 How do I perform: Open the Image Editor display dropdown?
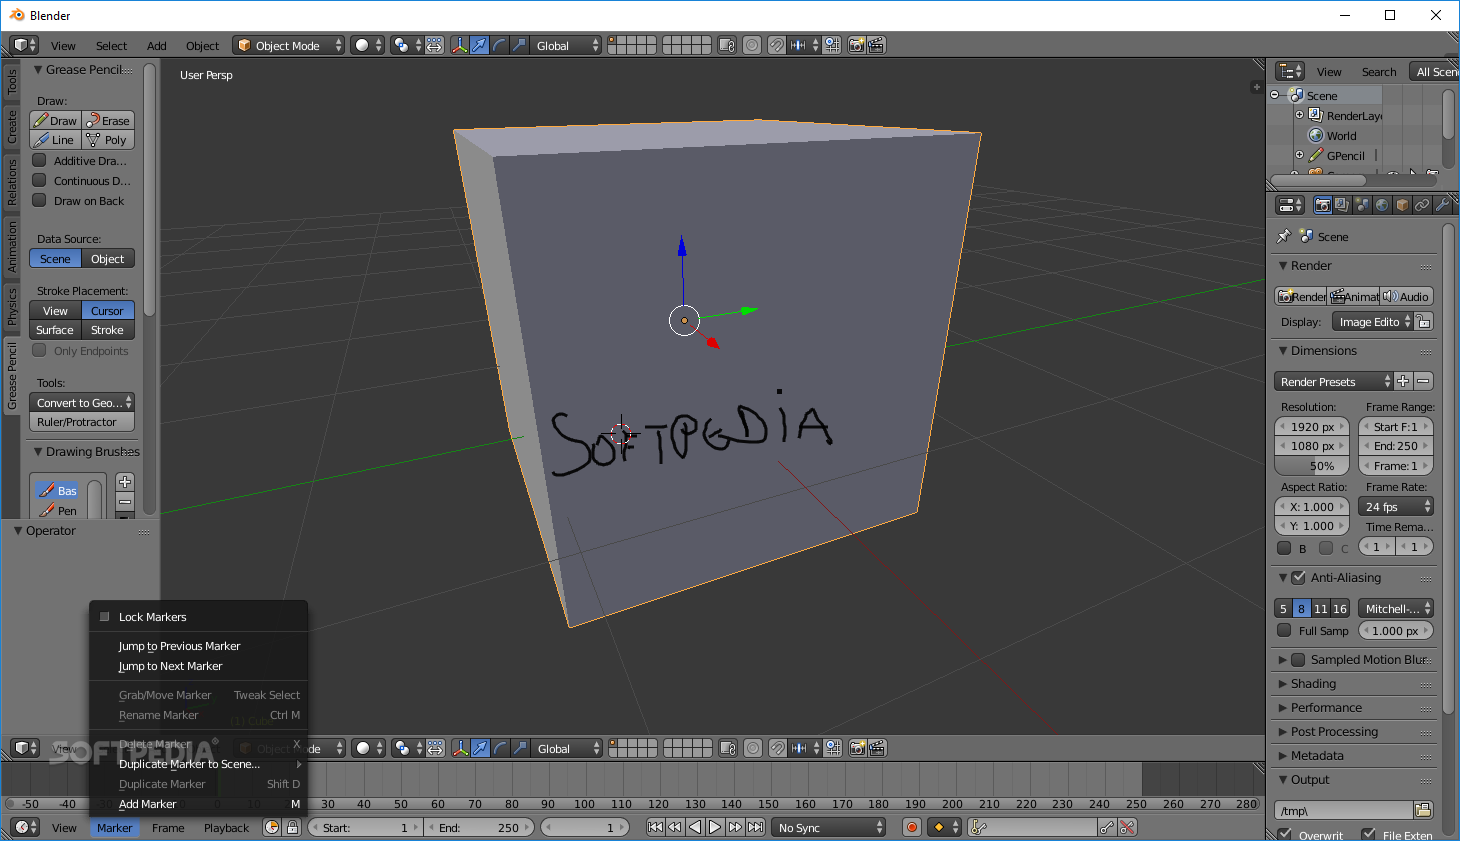[x=1372, y=321]
